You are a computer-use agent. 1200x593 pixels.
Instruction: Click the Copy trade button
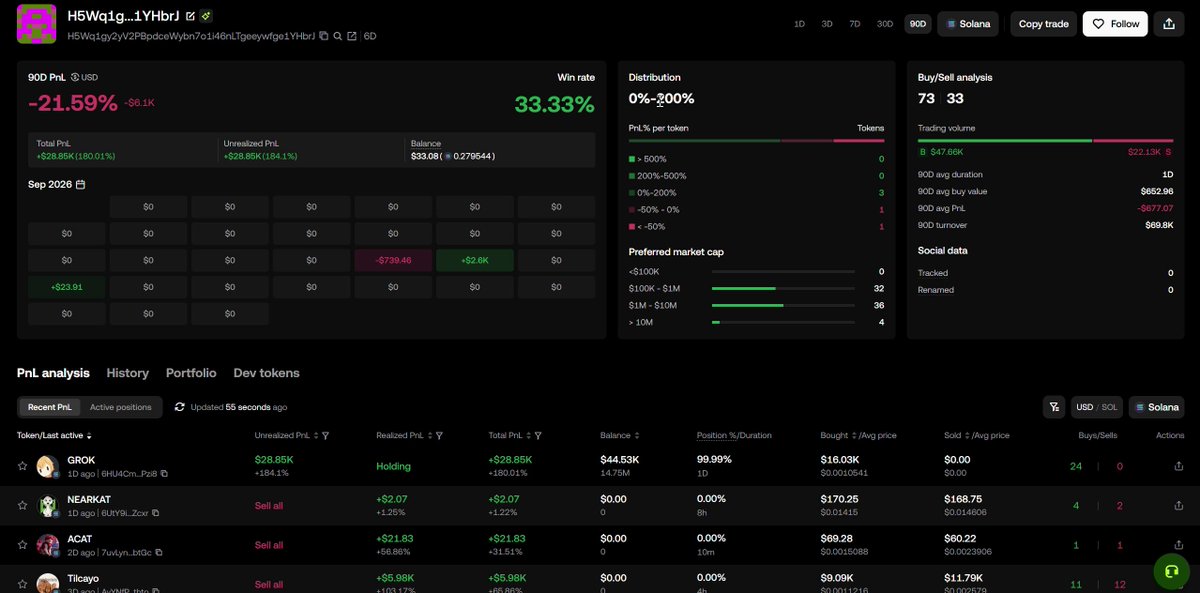pyautogui.click(x=1044, y=24)
